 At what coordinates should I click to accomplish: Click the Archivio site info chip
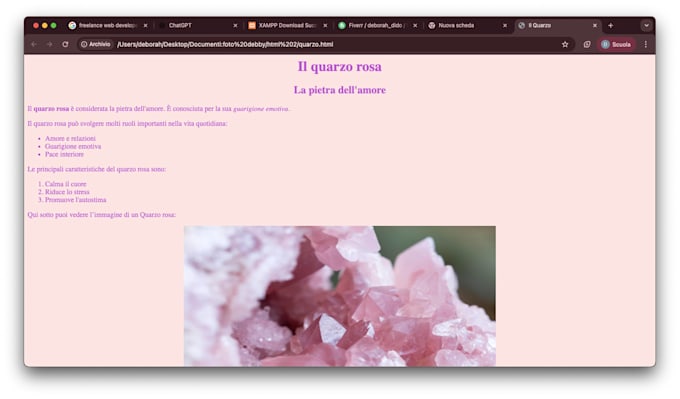click(x=95, y=44)
